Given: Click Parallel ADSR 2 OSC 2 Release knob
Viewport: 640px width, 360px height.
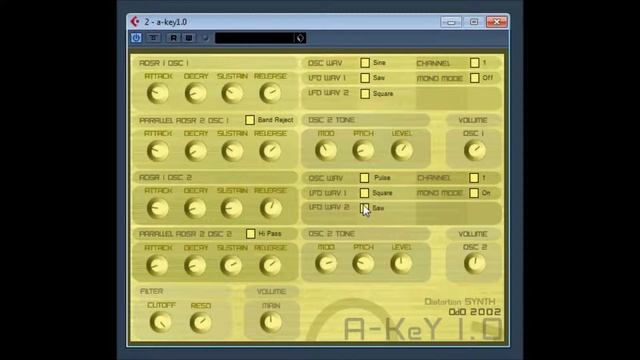Looking at the screenshot, I should tap(270, 265).
